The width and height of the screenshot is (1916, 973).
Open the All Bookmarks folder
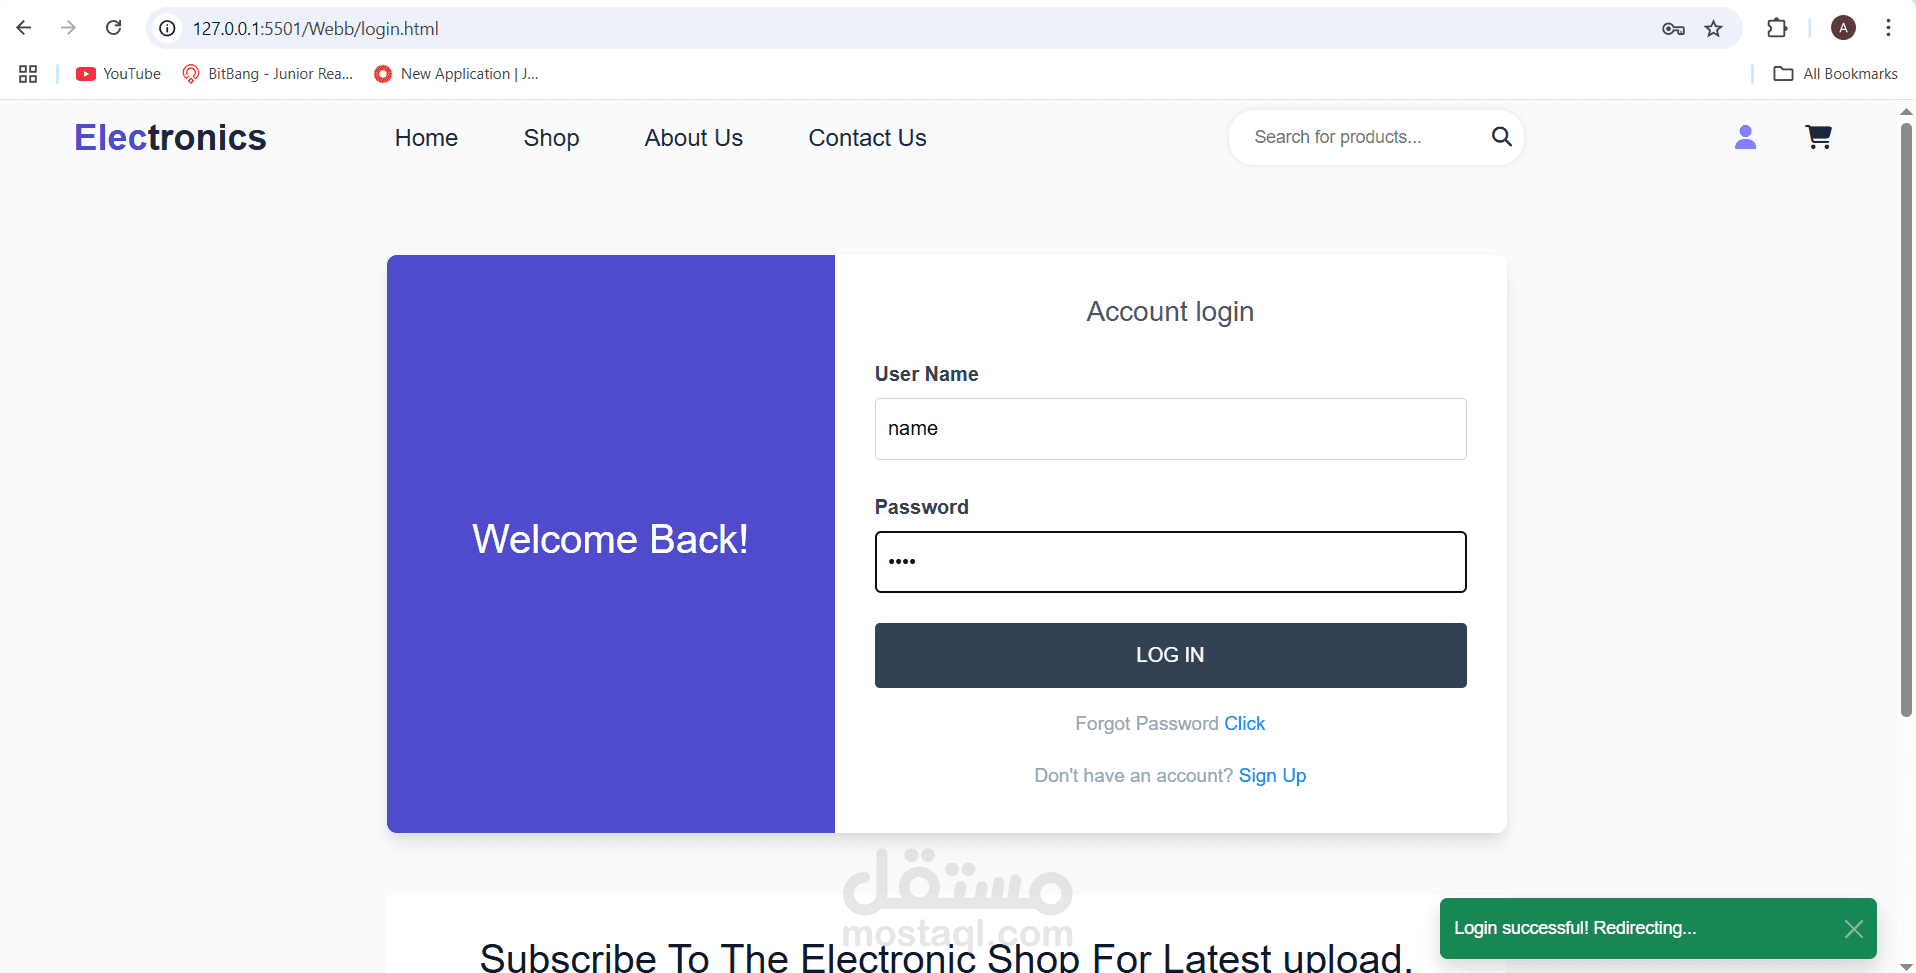coord(1835,74)
